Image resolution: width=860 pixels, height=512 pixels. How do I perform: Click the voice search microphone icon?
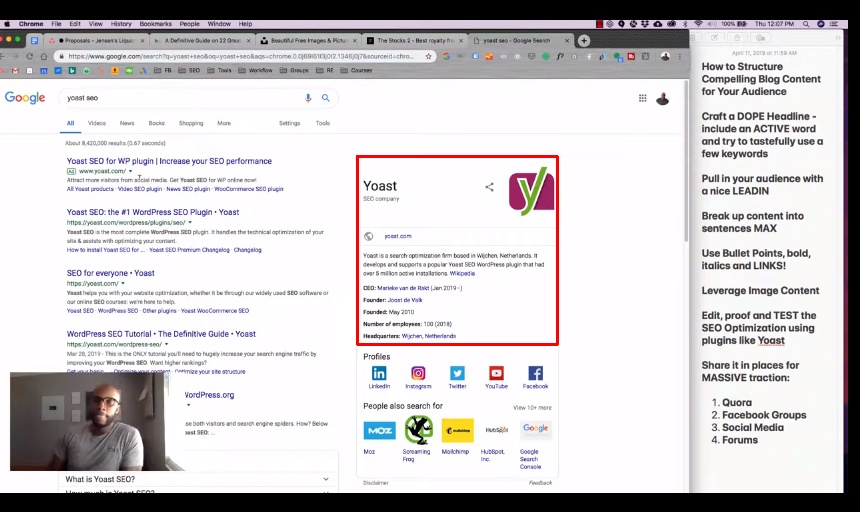point(308,98)
